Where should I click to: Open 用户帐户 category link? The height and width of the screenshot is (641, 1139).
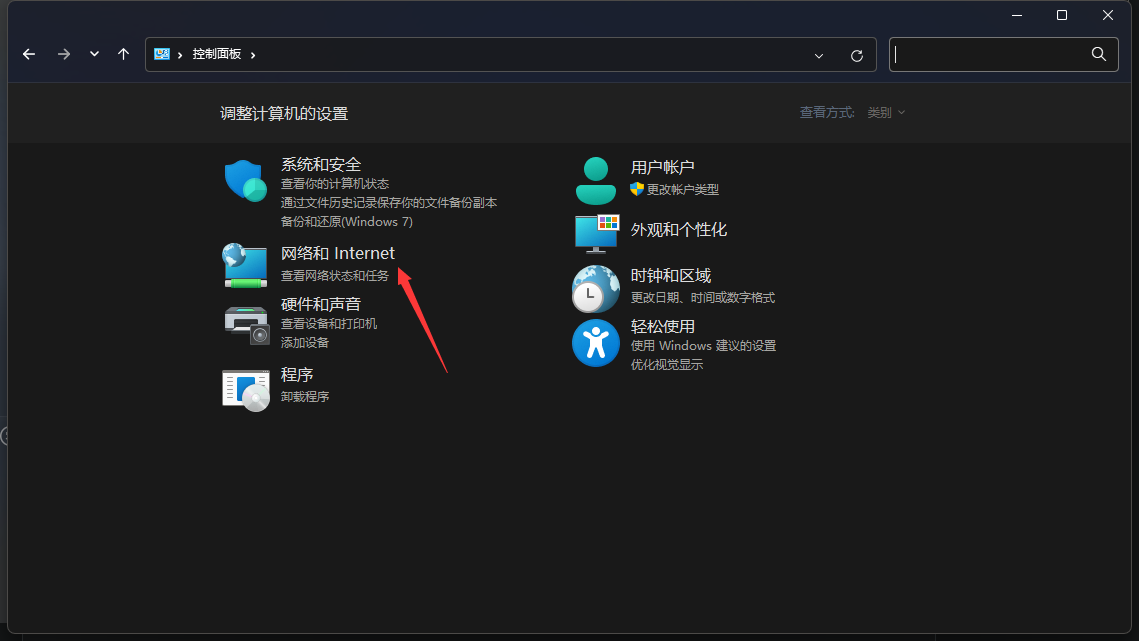pyautogui.click(x=662, y=167)
